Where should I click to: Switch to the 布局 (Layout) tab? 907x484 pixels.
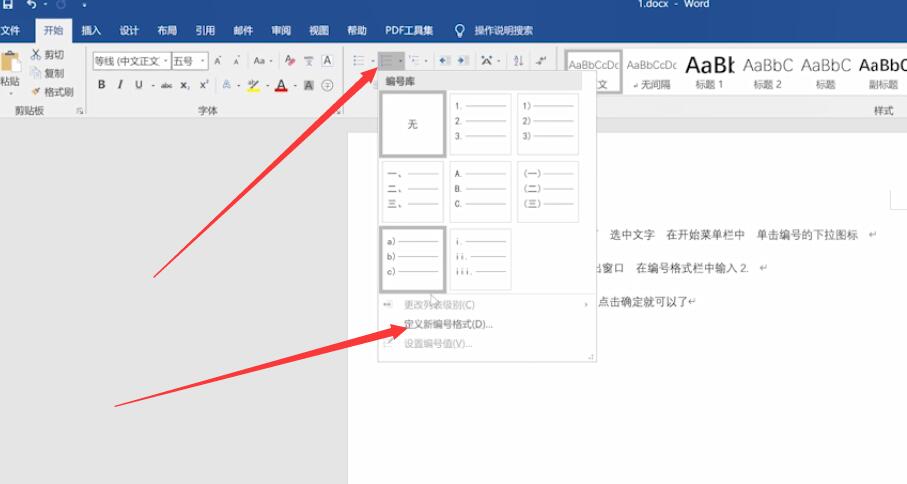(167, 31)
